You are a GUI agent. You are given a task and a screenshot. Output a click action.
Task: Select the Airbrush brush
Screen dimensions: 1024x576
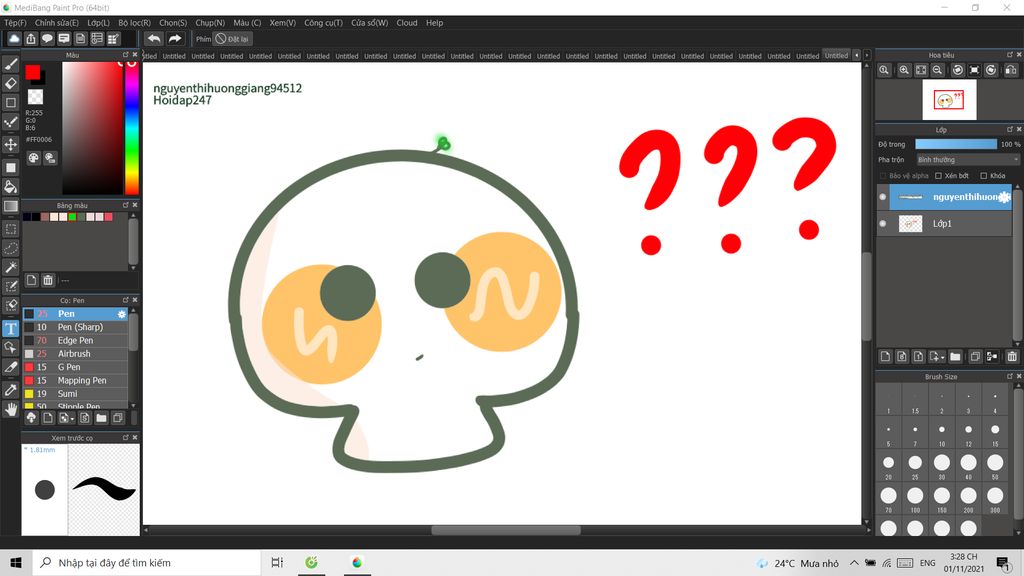(76, 354)
